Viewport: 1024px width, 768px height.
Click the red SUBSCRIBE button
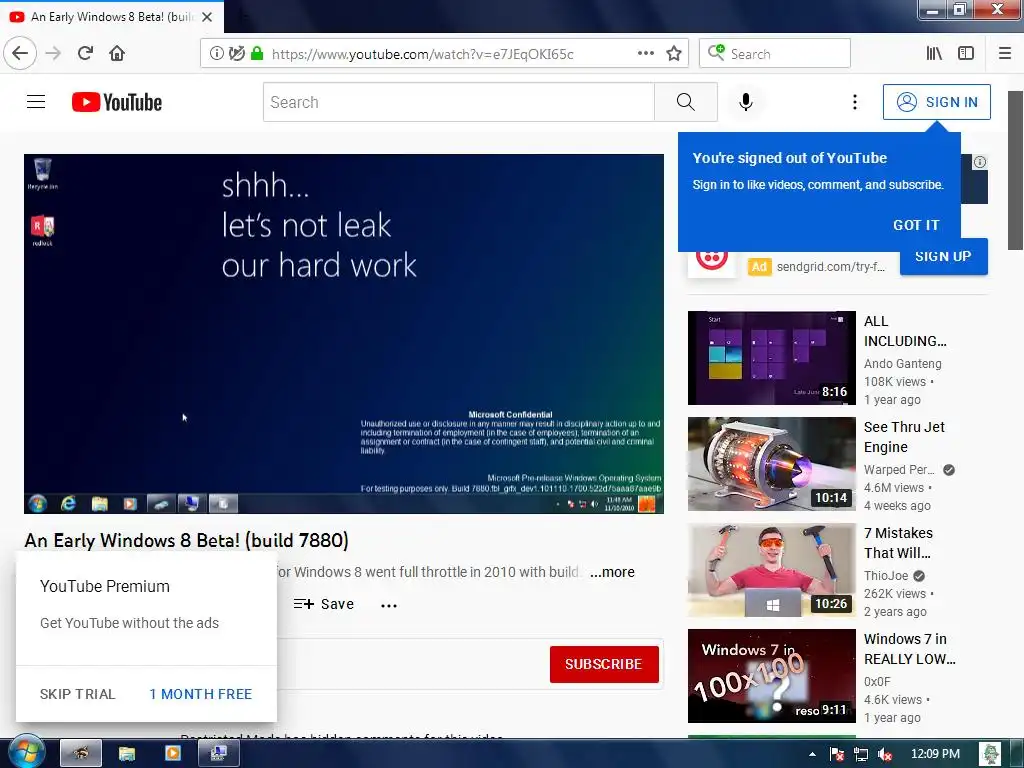pyautogui.click(x=604, y=664)
